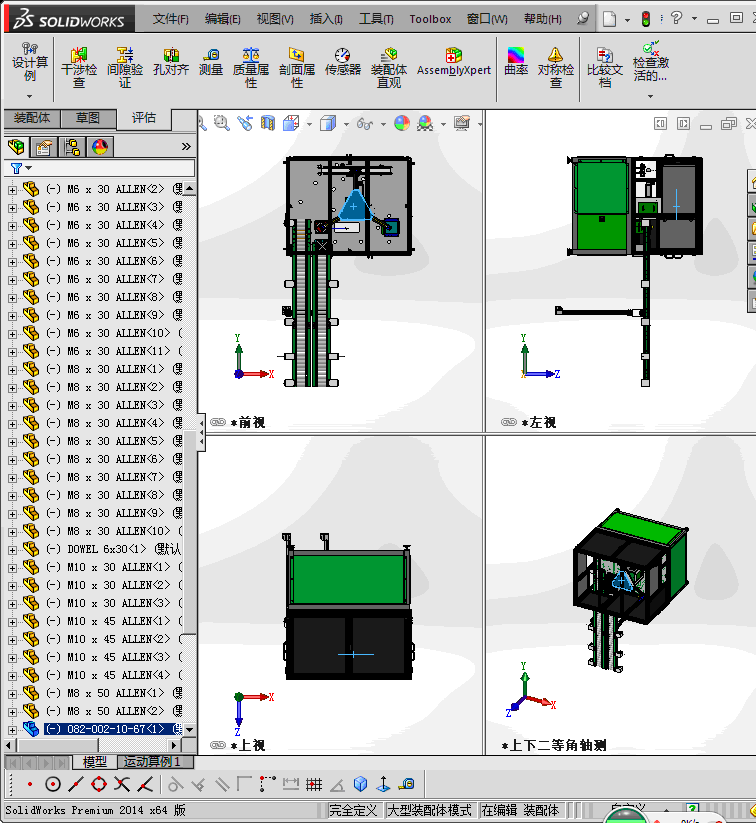Select the center point snap icon

52,784
